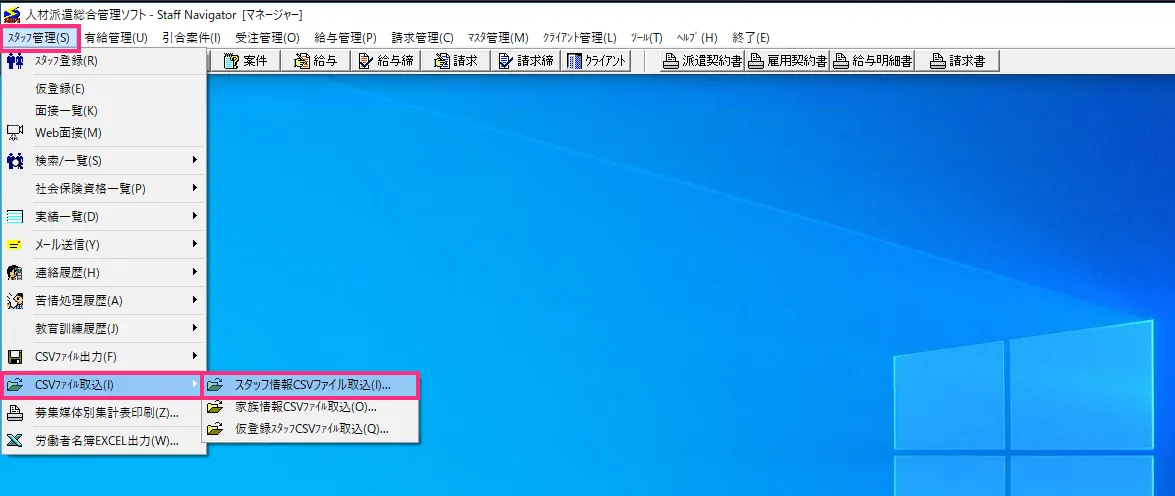Open the 有給管理(U) menu

click(115, 37)
